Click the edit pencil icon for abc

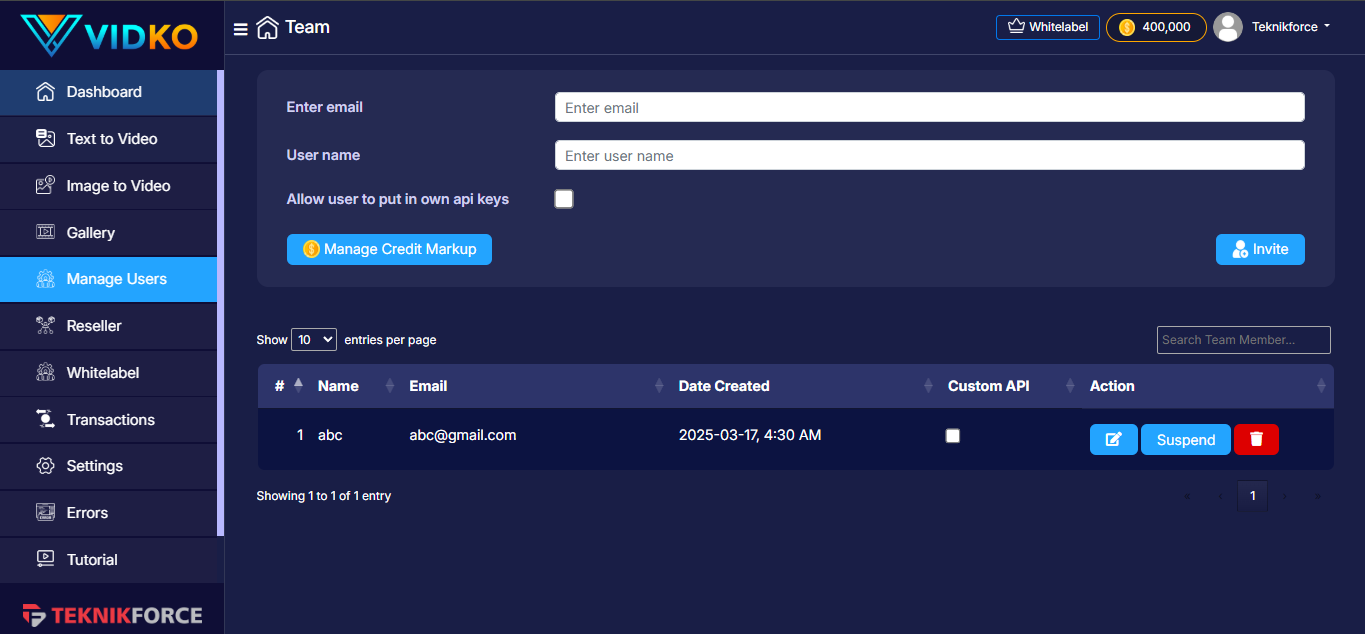tap(1113, 440)
